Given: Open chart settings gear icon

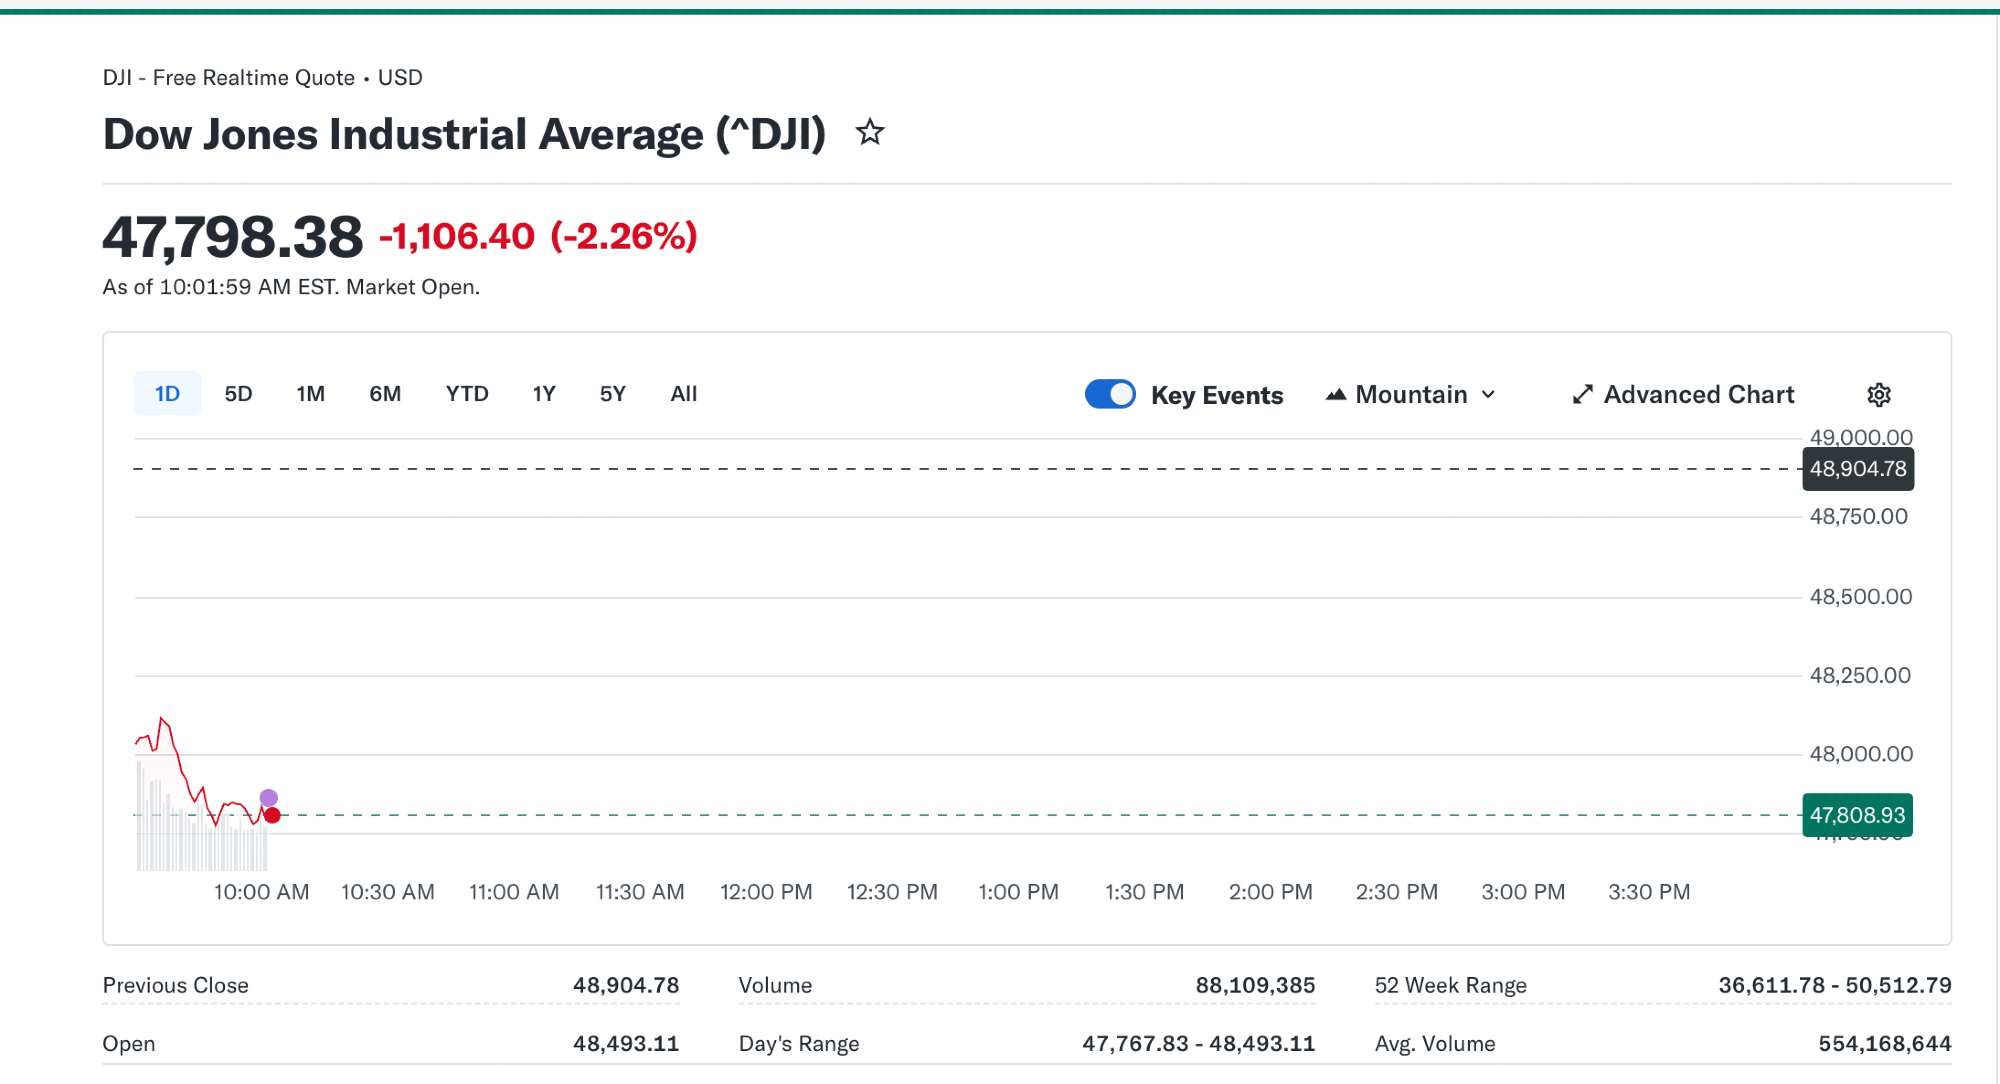Looking at the screenshot, I should tap(1878, 395).
